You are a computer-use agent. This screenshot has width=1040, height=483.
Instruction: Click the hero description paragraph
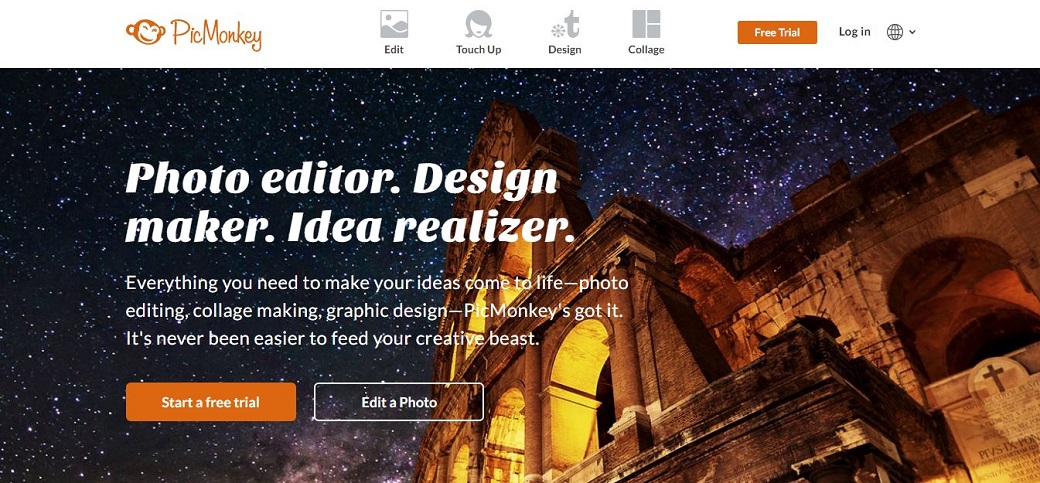pos(377,311)
